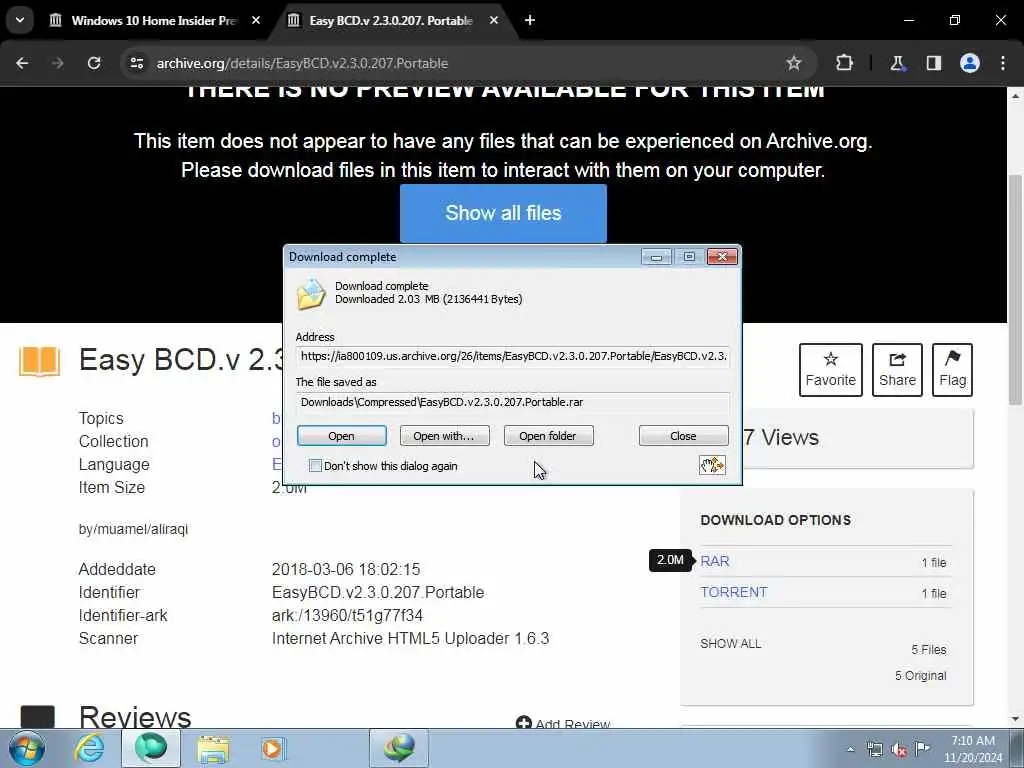View site information icon in address bar
The image size is (1024, 768).
tap(136, 63)
